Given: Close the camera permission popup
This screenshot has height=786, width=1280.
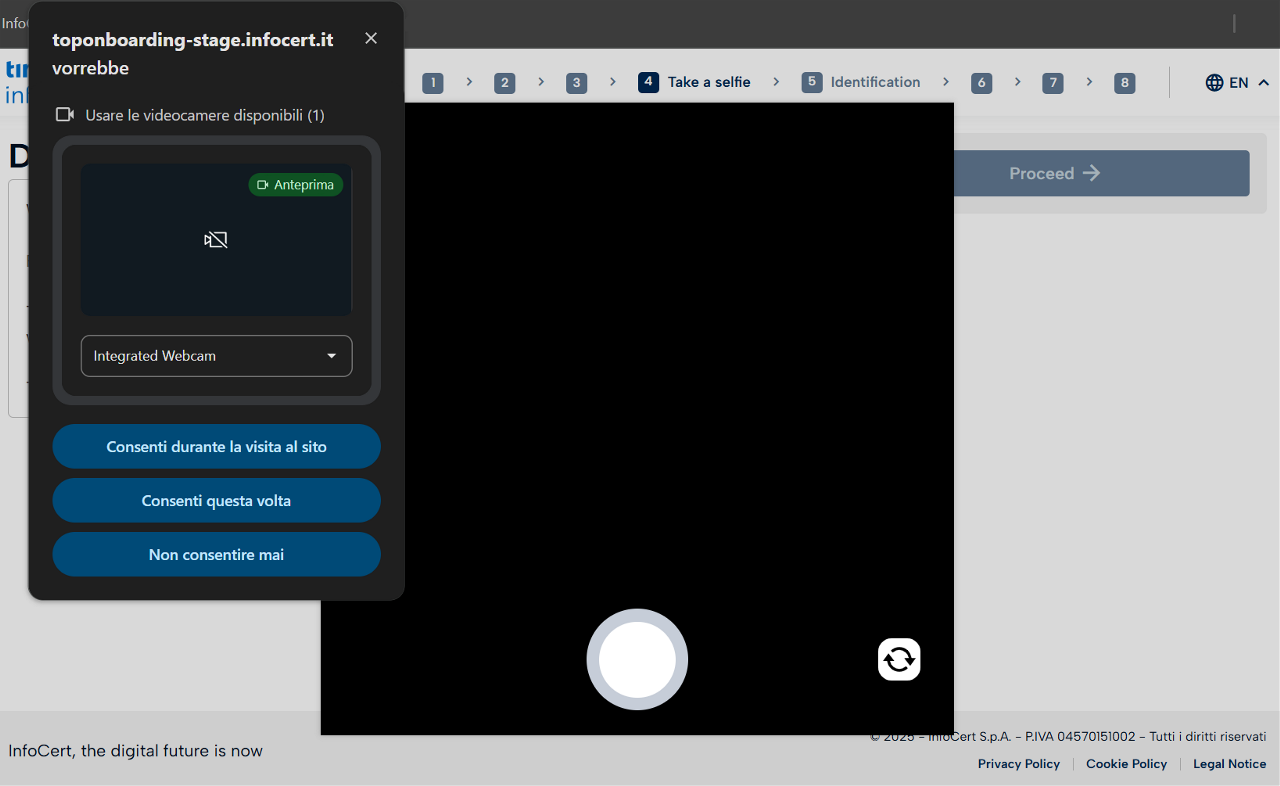Looking at the screenshot, I should [371, 38].
